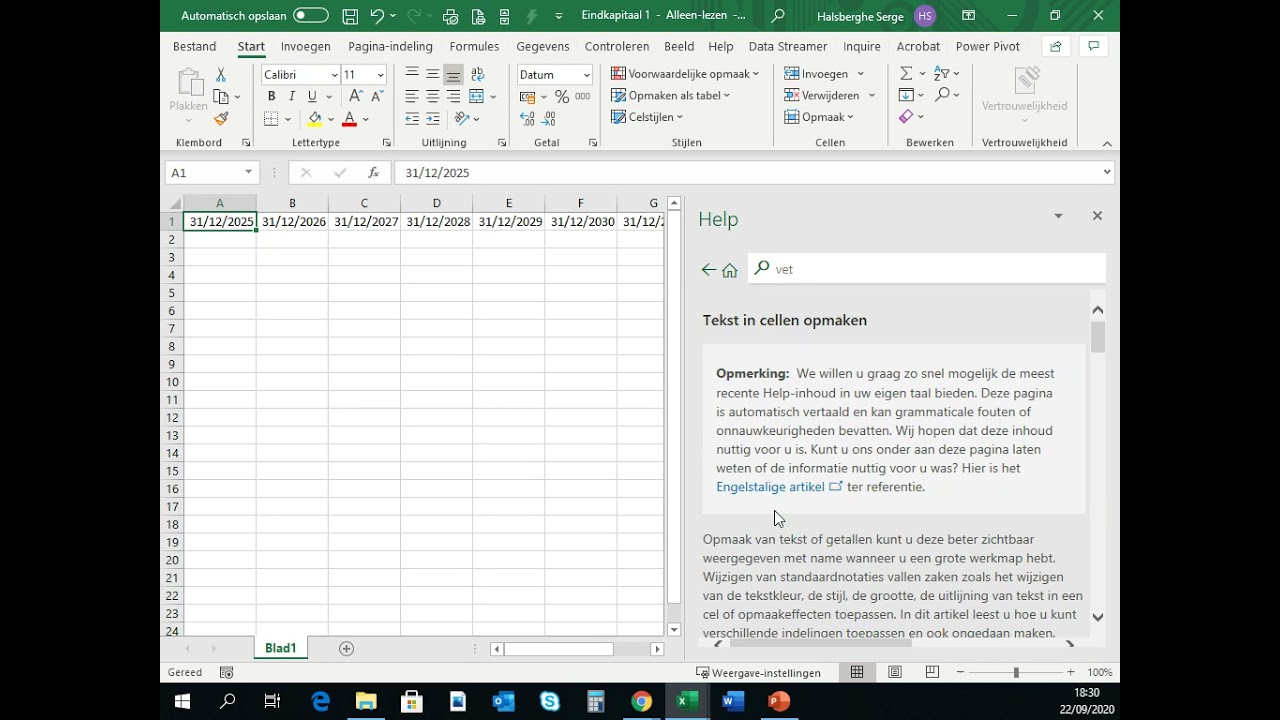Toggle center horizontal alignment

tap(433, 96)
